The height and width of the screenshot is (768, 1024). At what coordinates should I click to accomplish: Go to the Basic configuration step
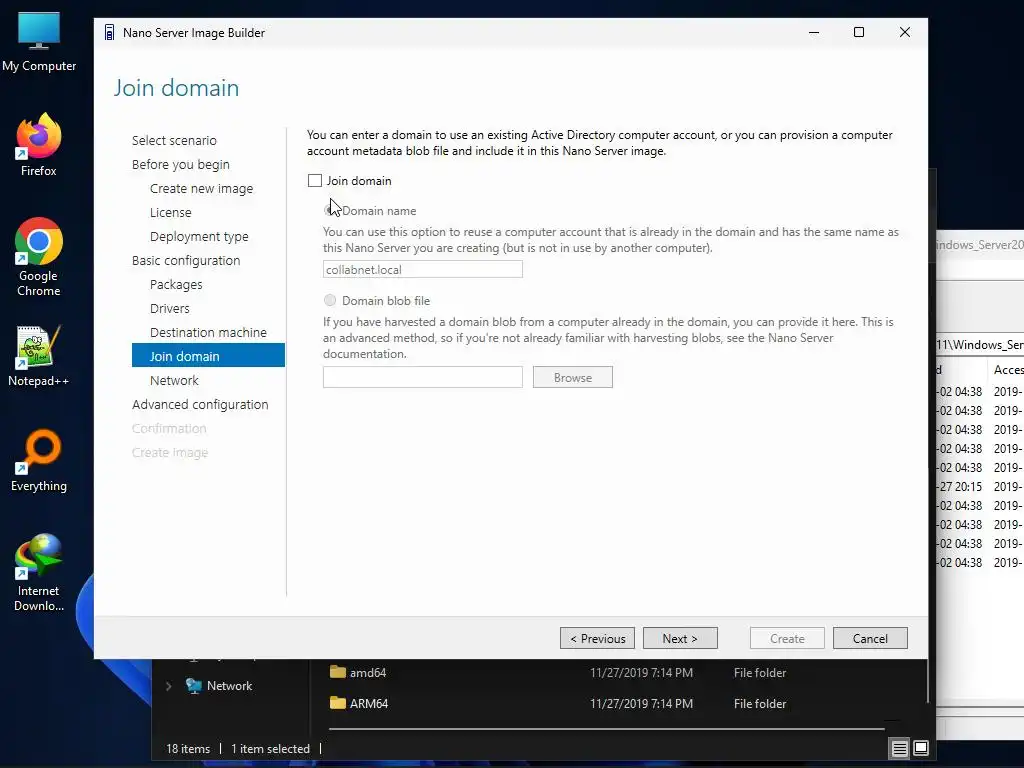186,261
